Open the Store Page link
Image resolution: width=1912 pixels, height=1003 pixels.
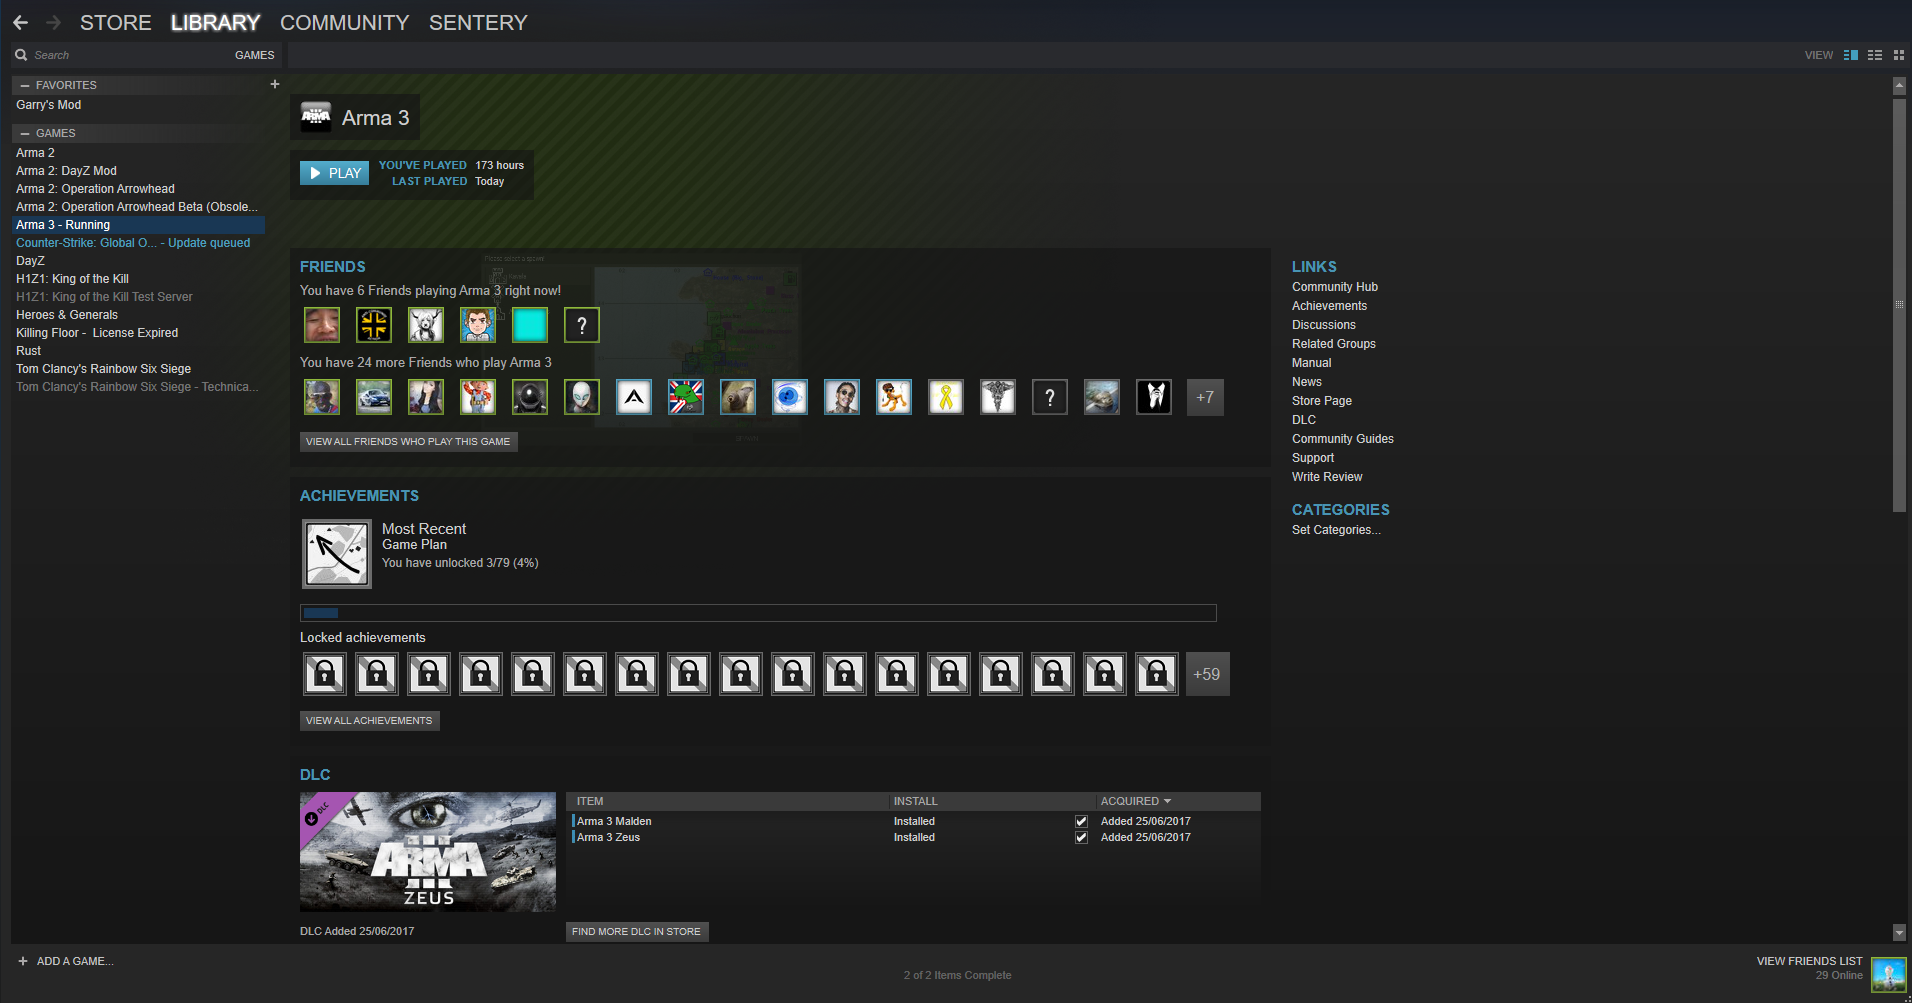coord(1322,401)
